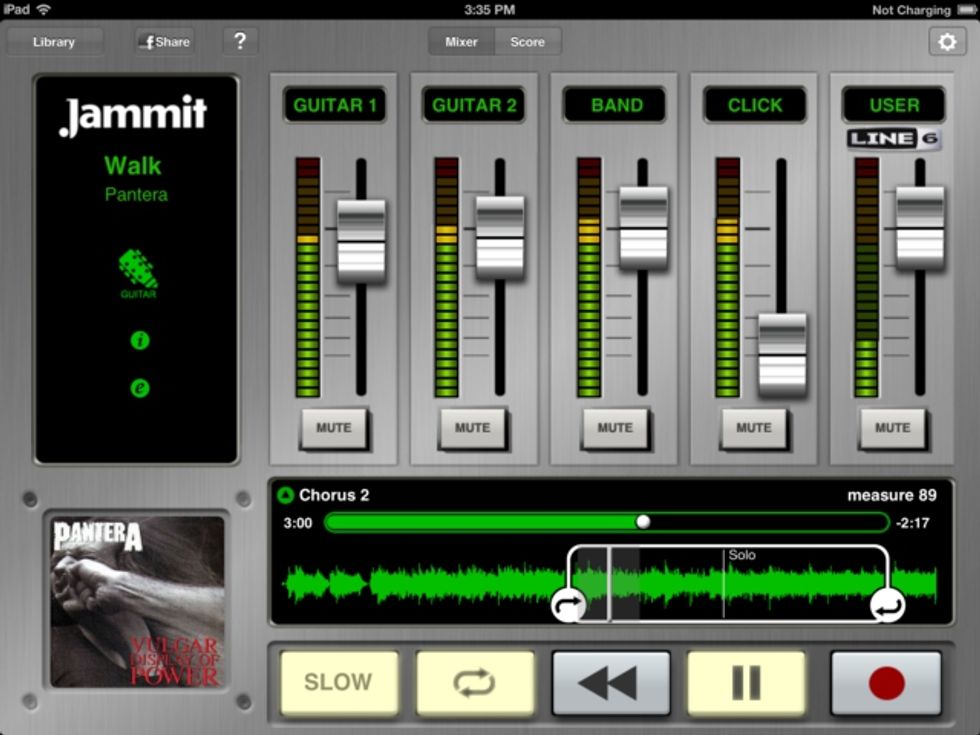Image resolution: width=980 pixels, height=735 pixels.
Task: Mute the Guitar 1 channel
Action: tap(334, 428)
